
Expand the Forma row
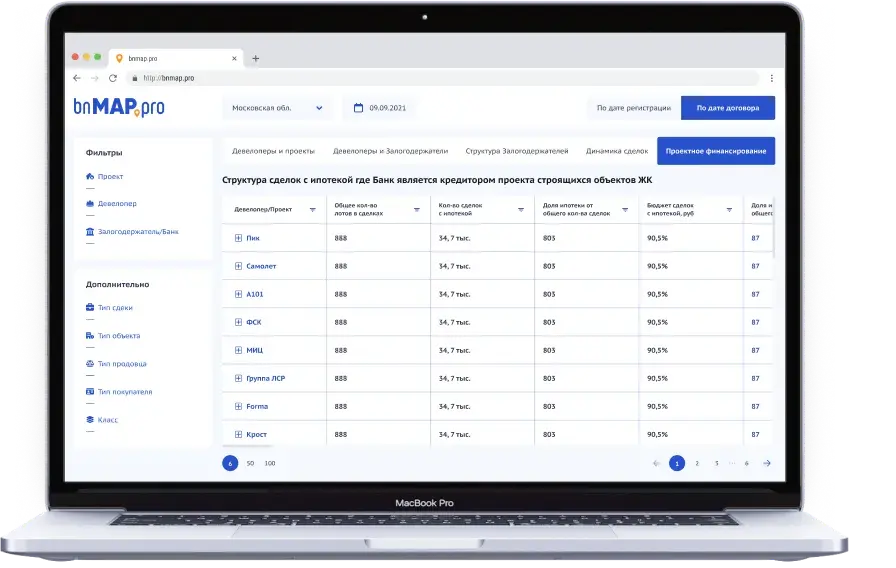[x=238, y=406]
